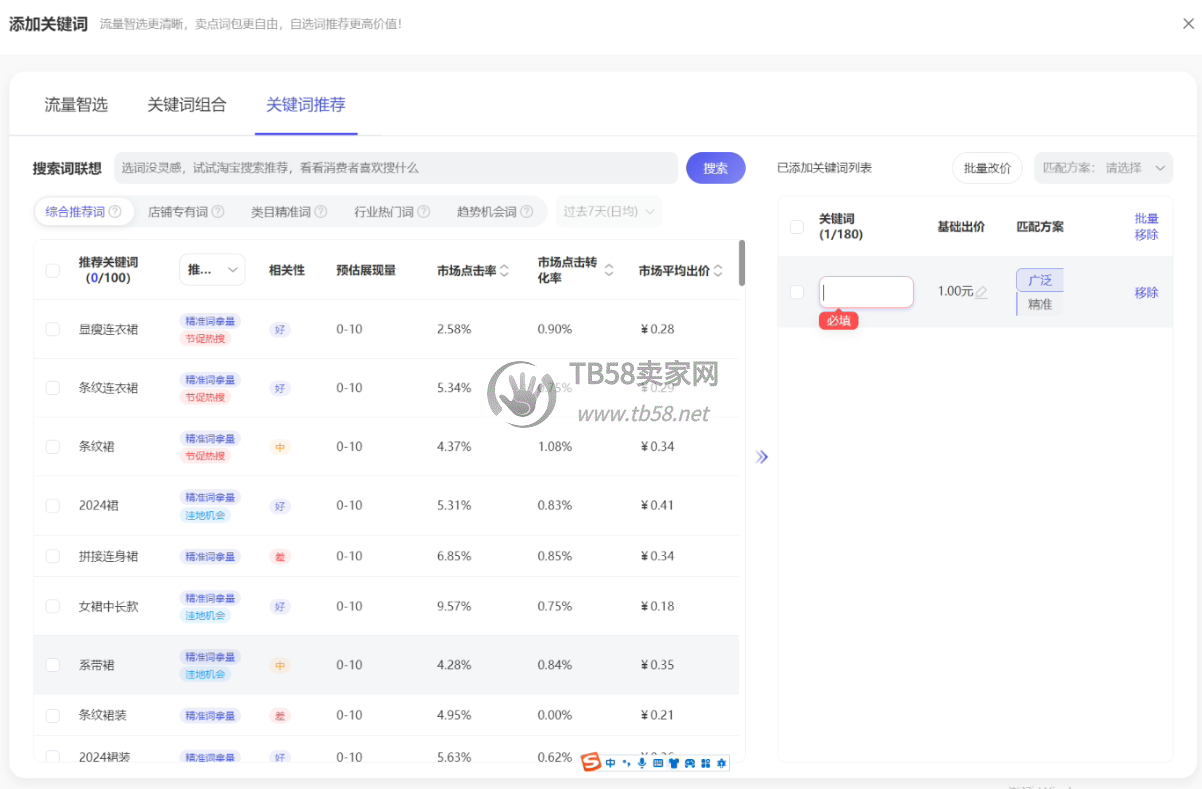The image size is (1202, 789).
Task: Switch to the 关键词组合 tab
Action: point(187,105)
